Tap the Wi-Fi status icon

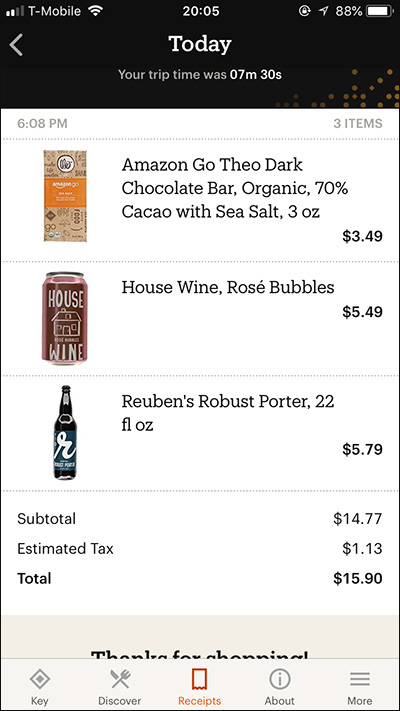96,11
